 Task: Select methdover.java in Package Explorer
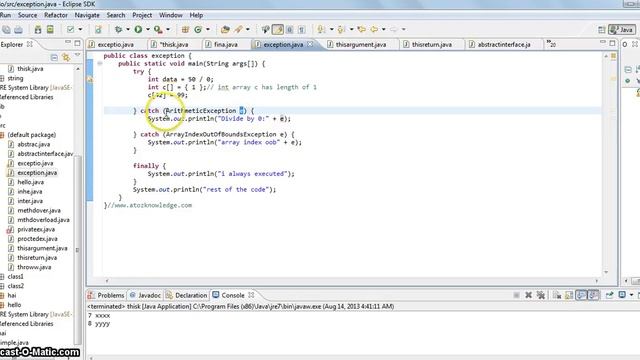(39, 211)
